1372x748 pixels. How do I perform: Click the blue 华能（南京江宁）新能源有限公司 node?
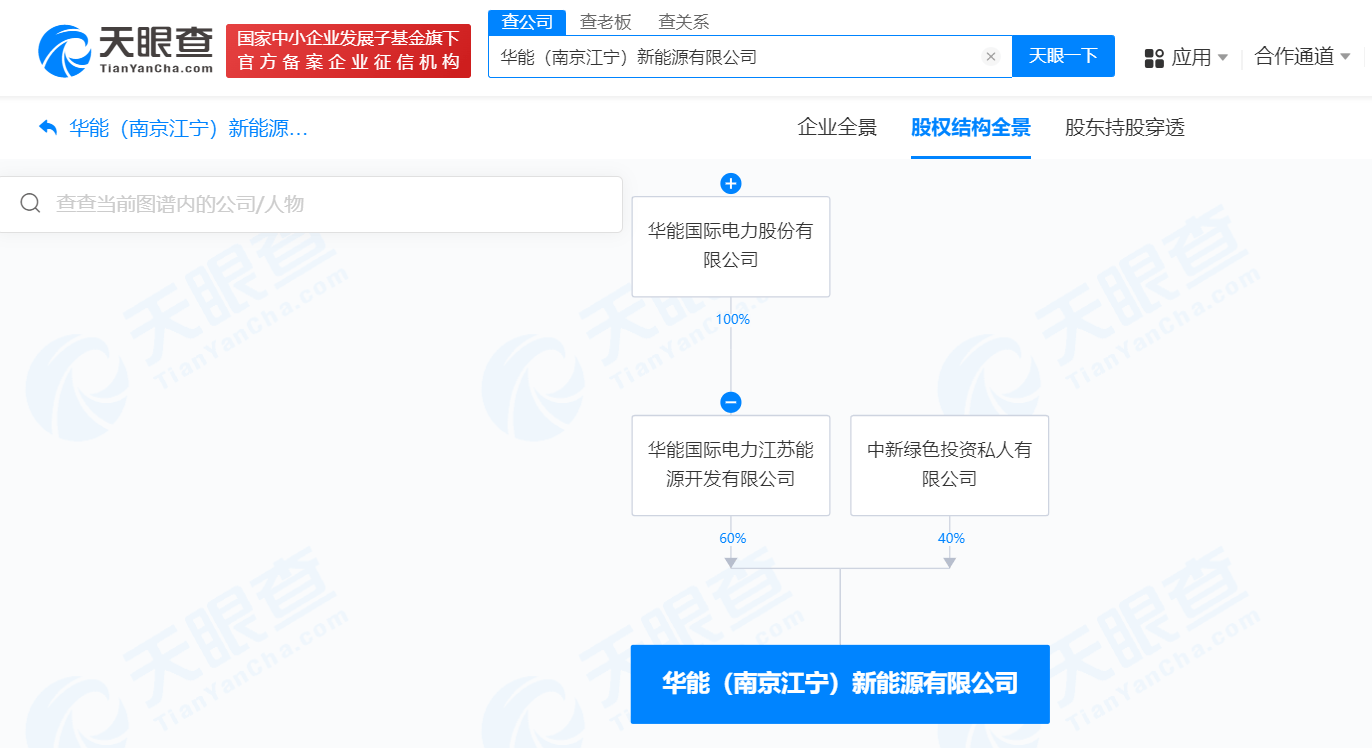pos(840,684)
